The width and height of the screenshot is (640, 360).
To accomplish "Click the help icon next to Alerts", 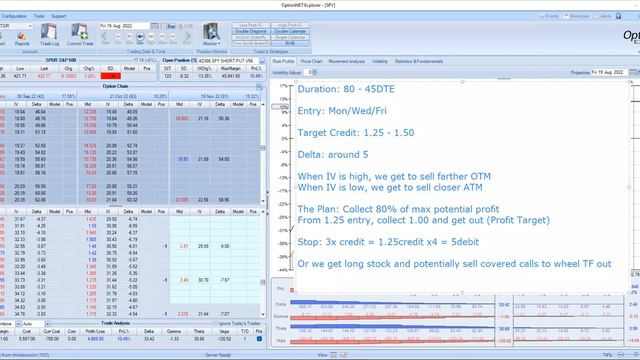I will tap(618, 16).
